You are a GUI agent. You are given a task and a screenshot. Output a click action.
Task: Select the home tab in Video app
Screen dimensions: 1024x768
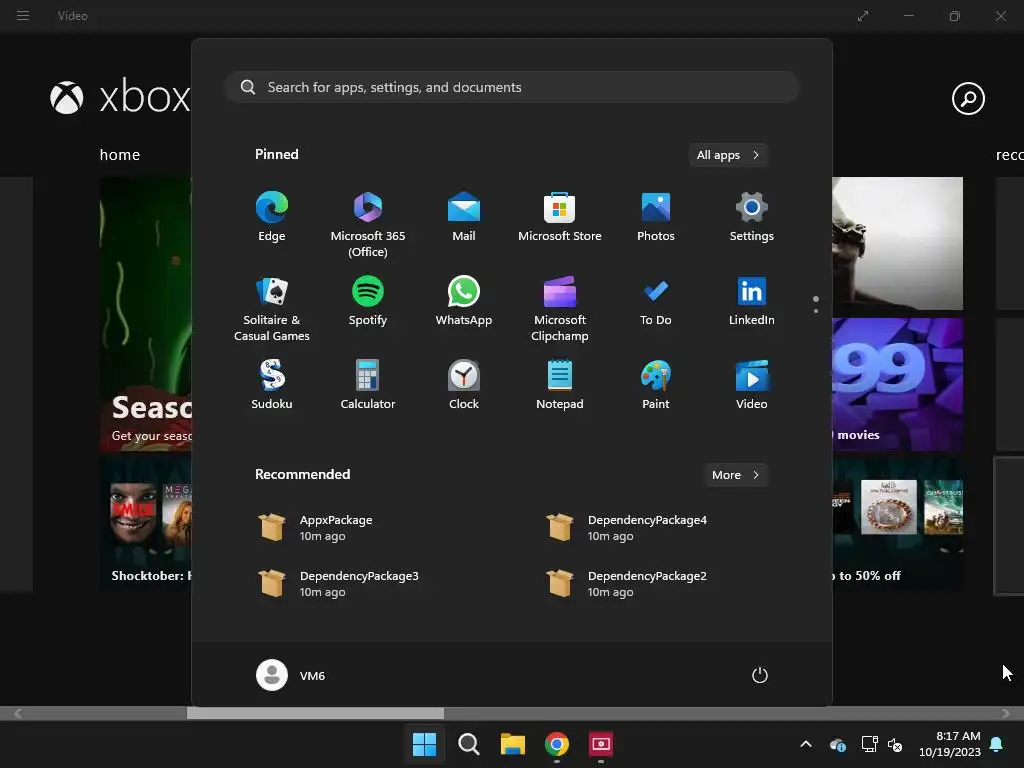120,155
